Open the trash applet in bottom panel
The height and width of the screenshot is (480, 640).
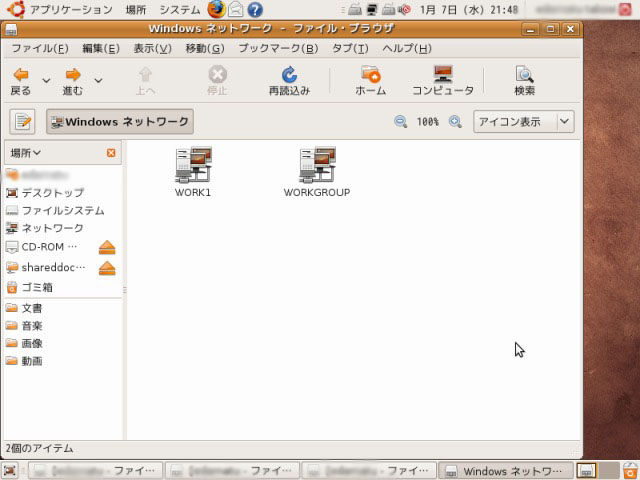click(630, 471)
